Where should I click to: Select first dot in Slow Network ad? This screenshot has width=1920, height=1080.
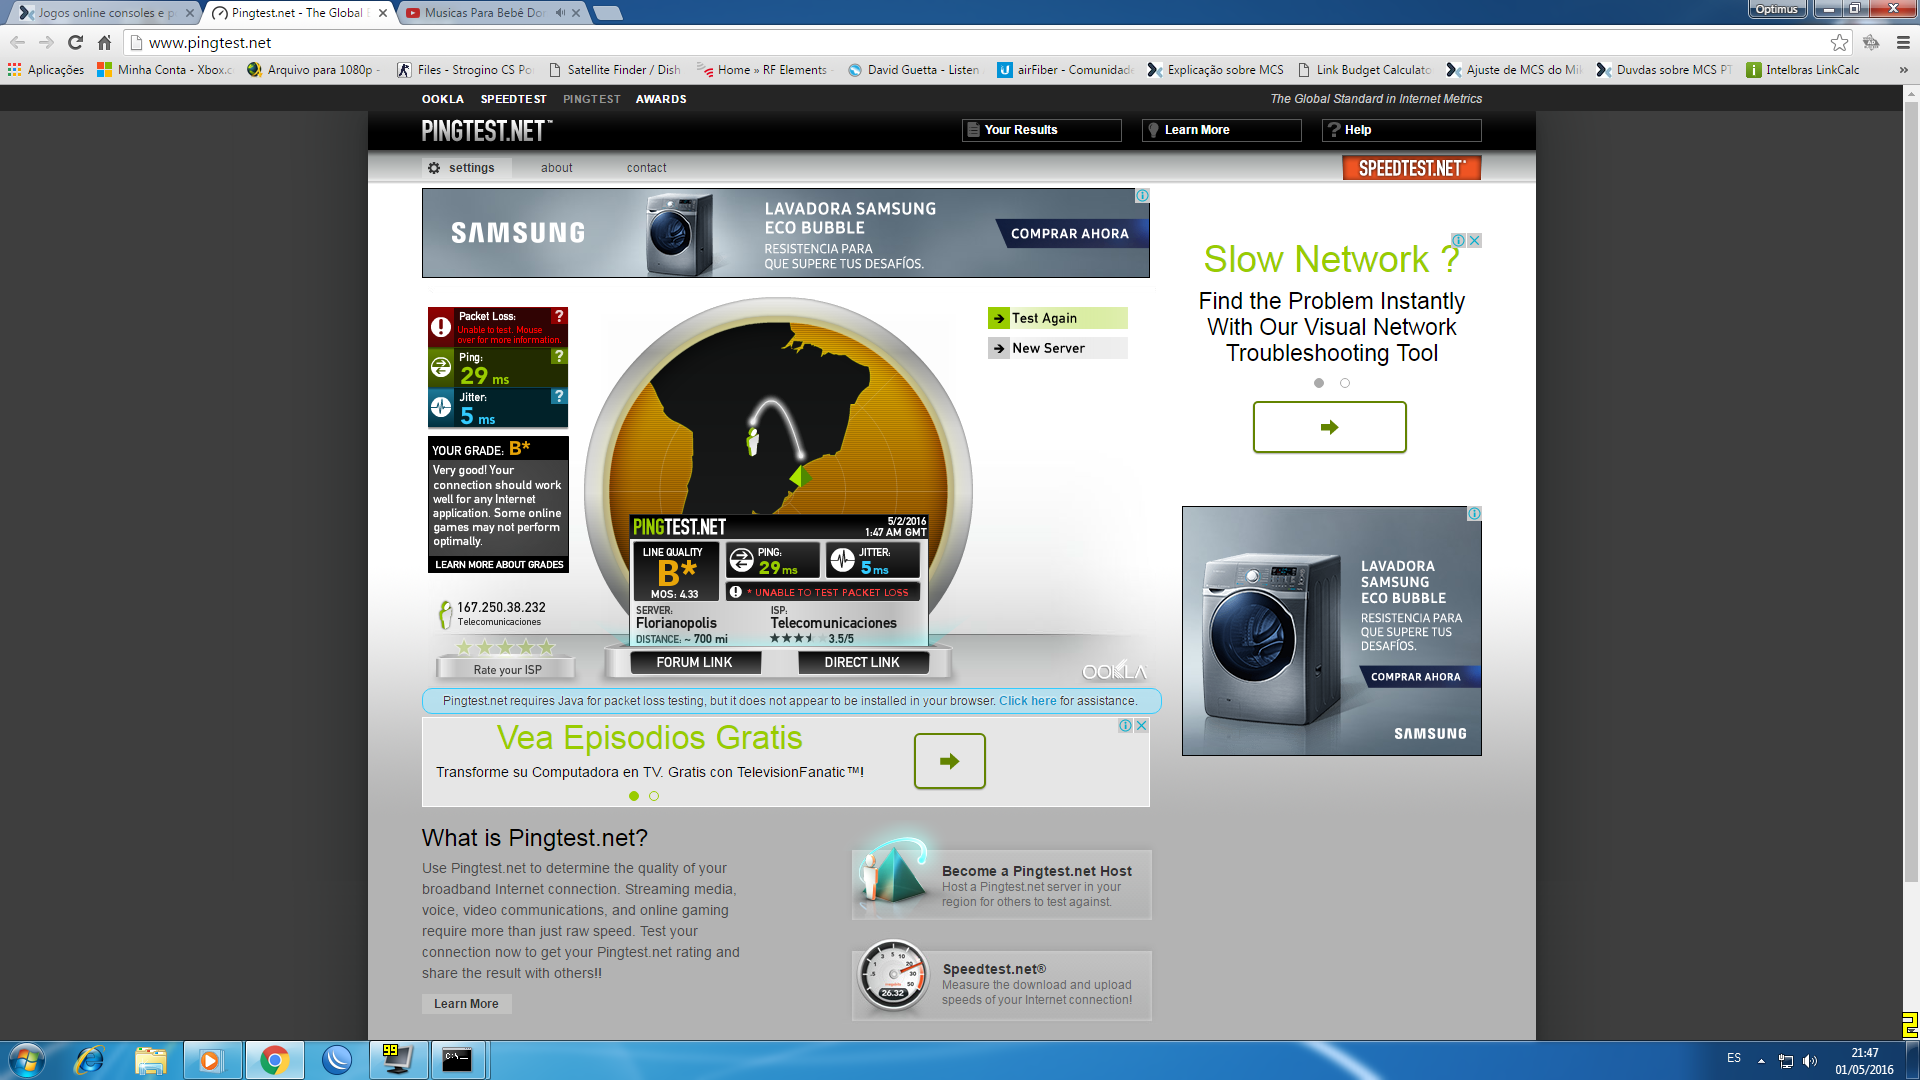coord(1319,383)
